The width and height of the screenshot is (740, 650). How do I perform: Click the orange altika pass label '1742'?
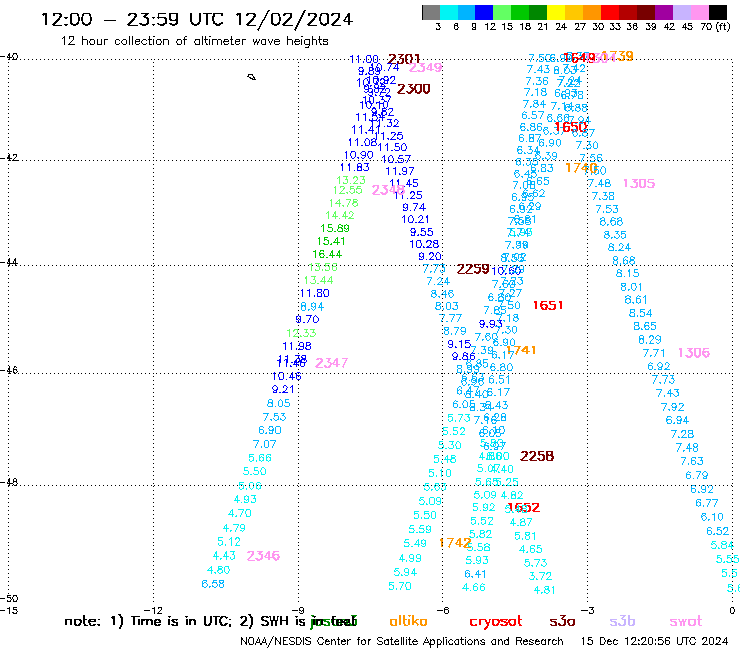point(455,543)
